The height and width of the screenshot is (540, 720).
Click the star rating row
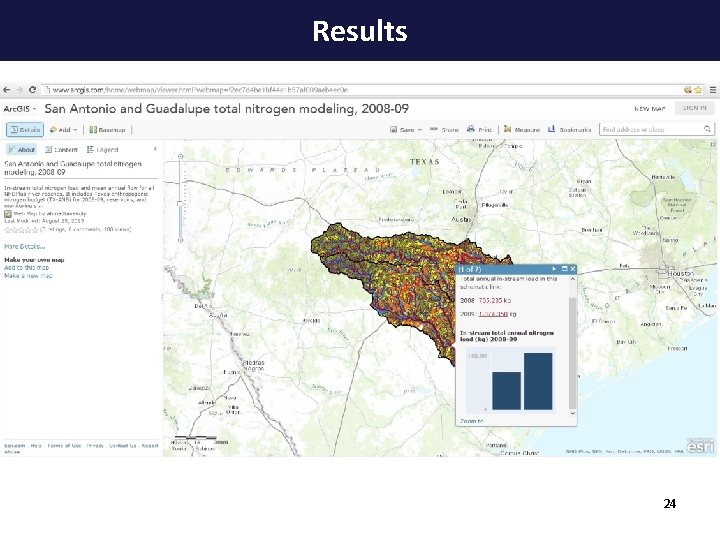(21, 229)
